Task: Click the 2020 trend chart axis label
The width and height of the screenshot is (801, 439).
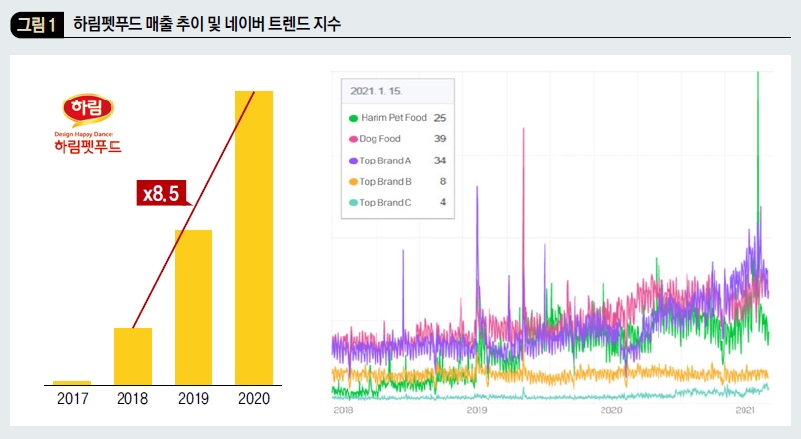Action: click(x=611, y=410)
